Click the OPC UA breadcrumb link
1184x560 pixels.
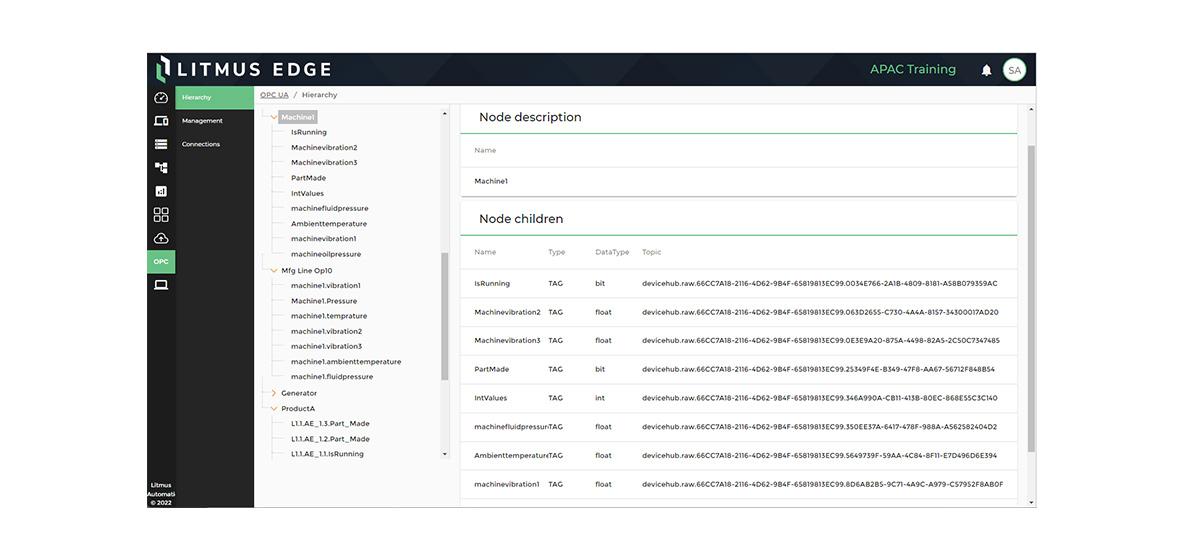click(x=274, y=95)
